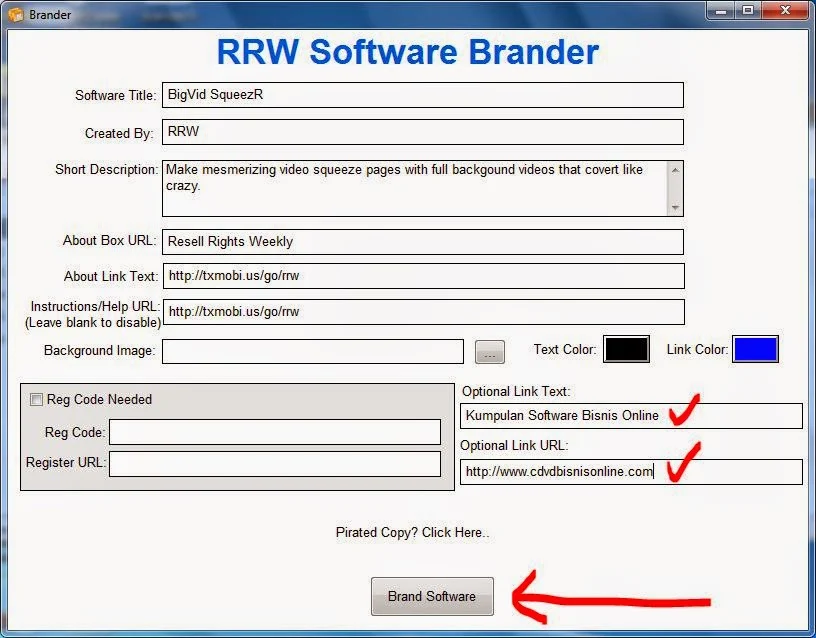Viewport: 816px width, 638px height.
Task: Click the Optional Link Text field
Action: click(631, 416)
